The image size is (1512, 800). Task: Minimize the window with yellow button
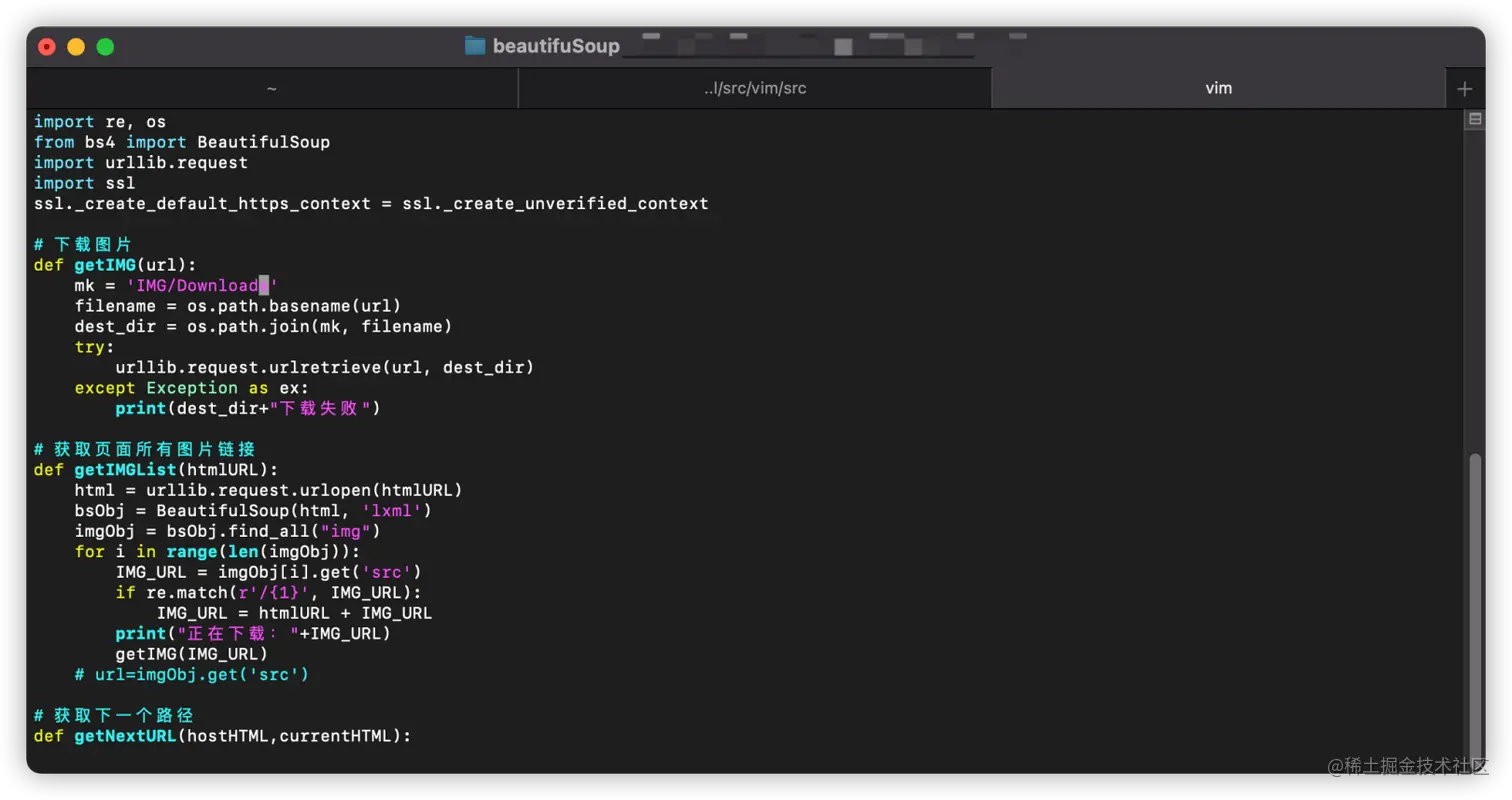click(x=76, y=46)
